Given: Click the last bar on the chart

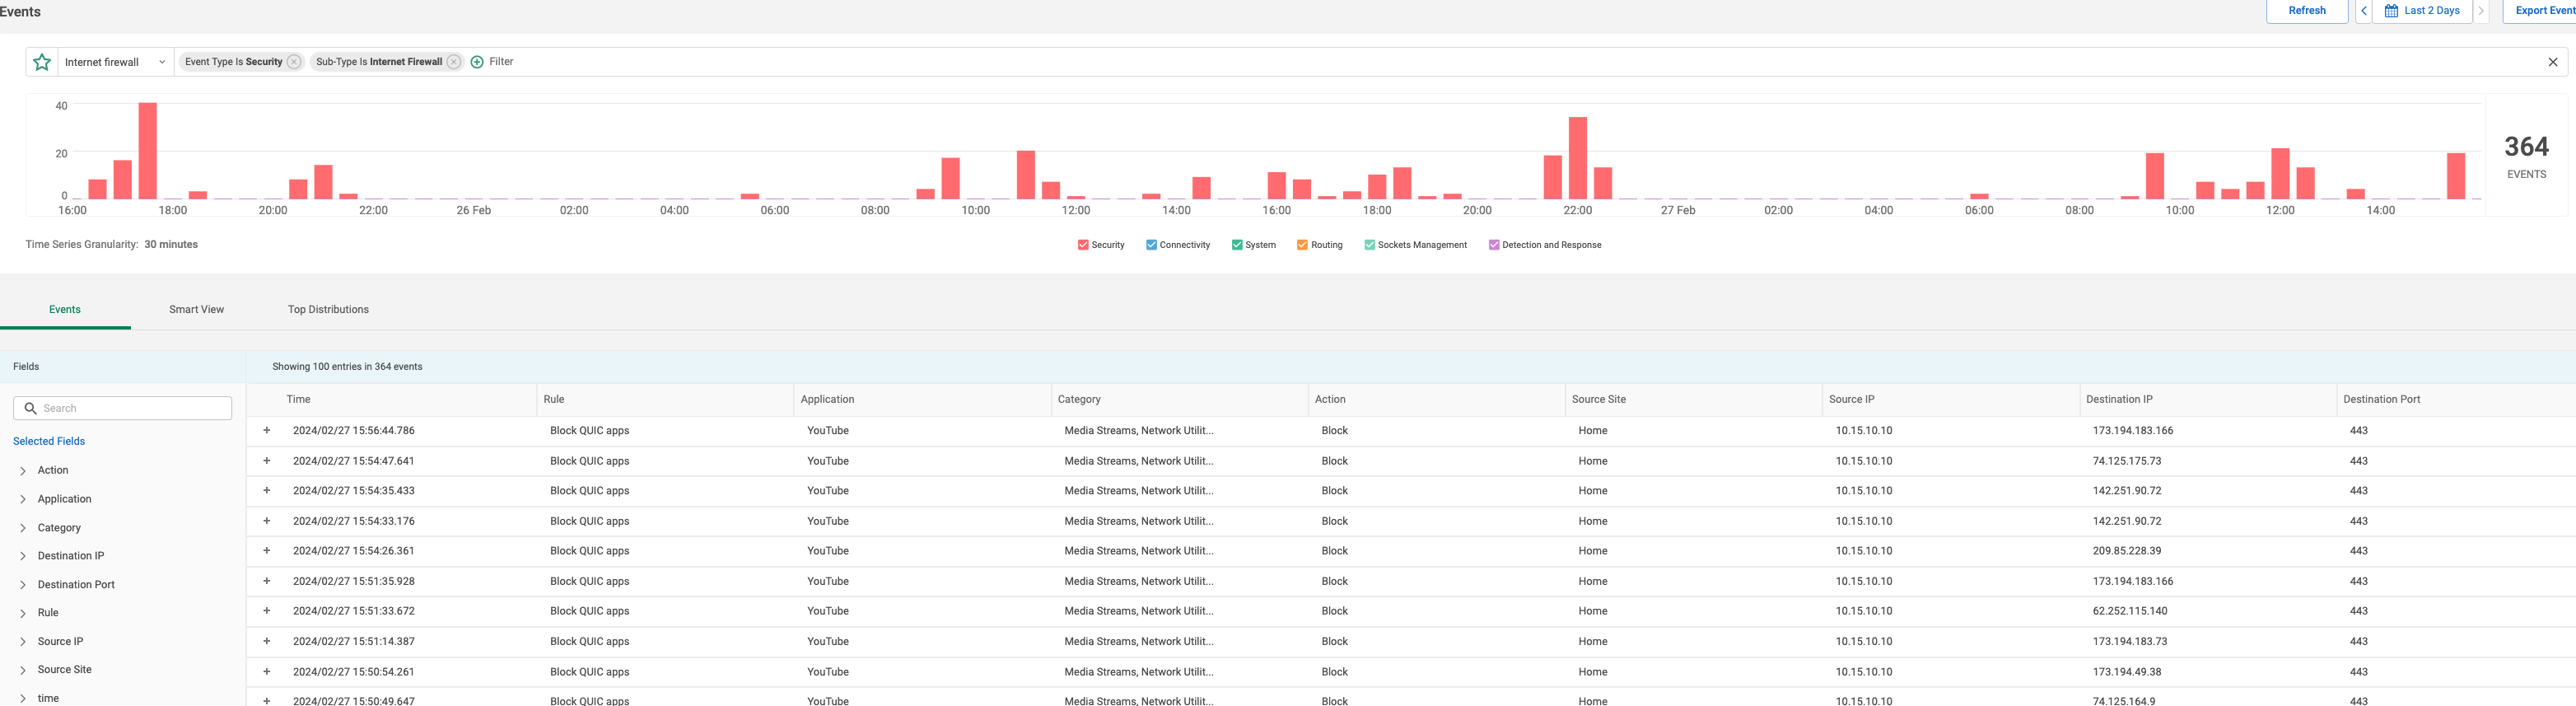Looking at the screenshot, I should (x=2456, y=176).
